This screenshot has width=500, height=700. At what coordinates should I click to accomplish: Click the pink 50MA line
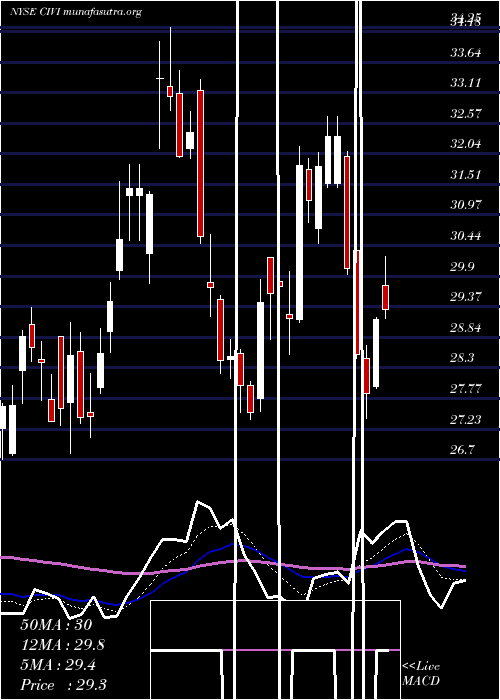(233, 565)
